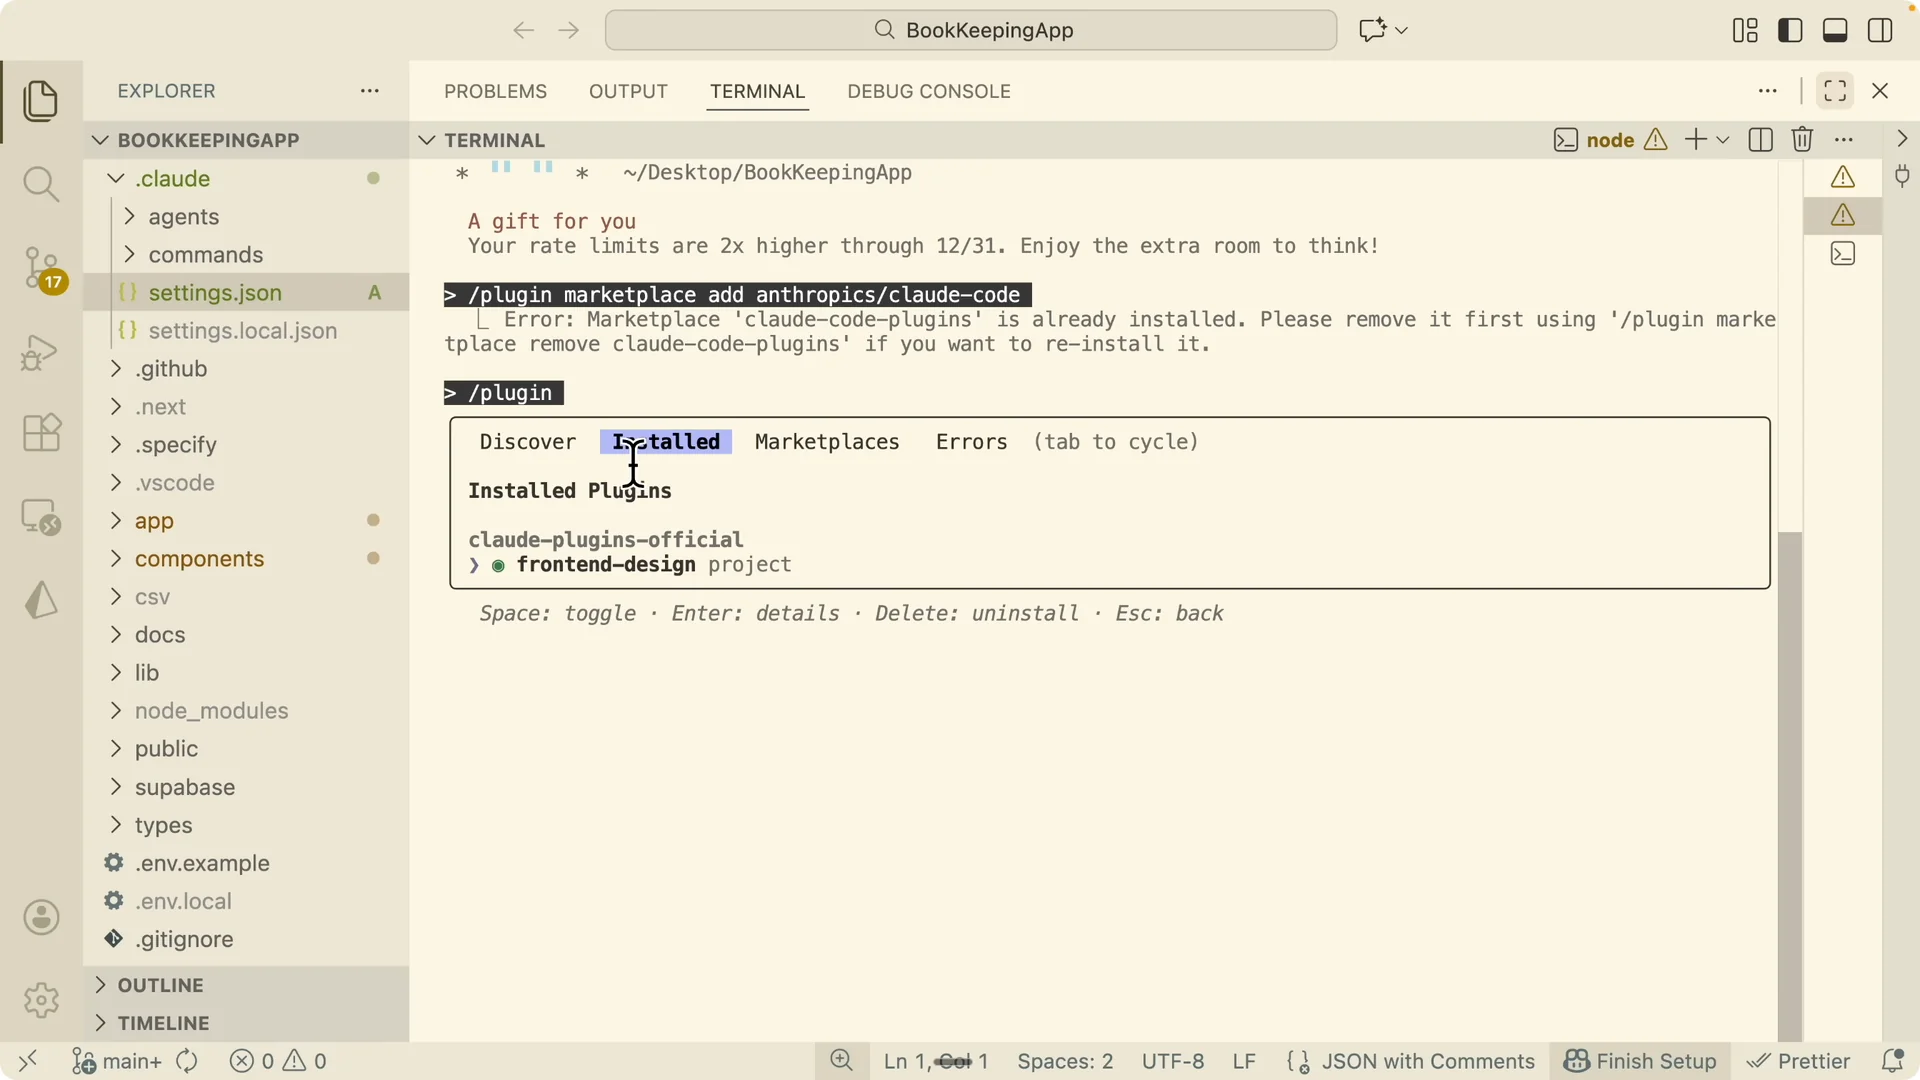Open the launch profile dropdown arrow

pyautogui.click(x=1723, y=140)
